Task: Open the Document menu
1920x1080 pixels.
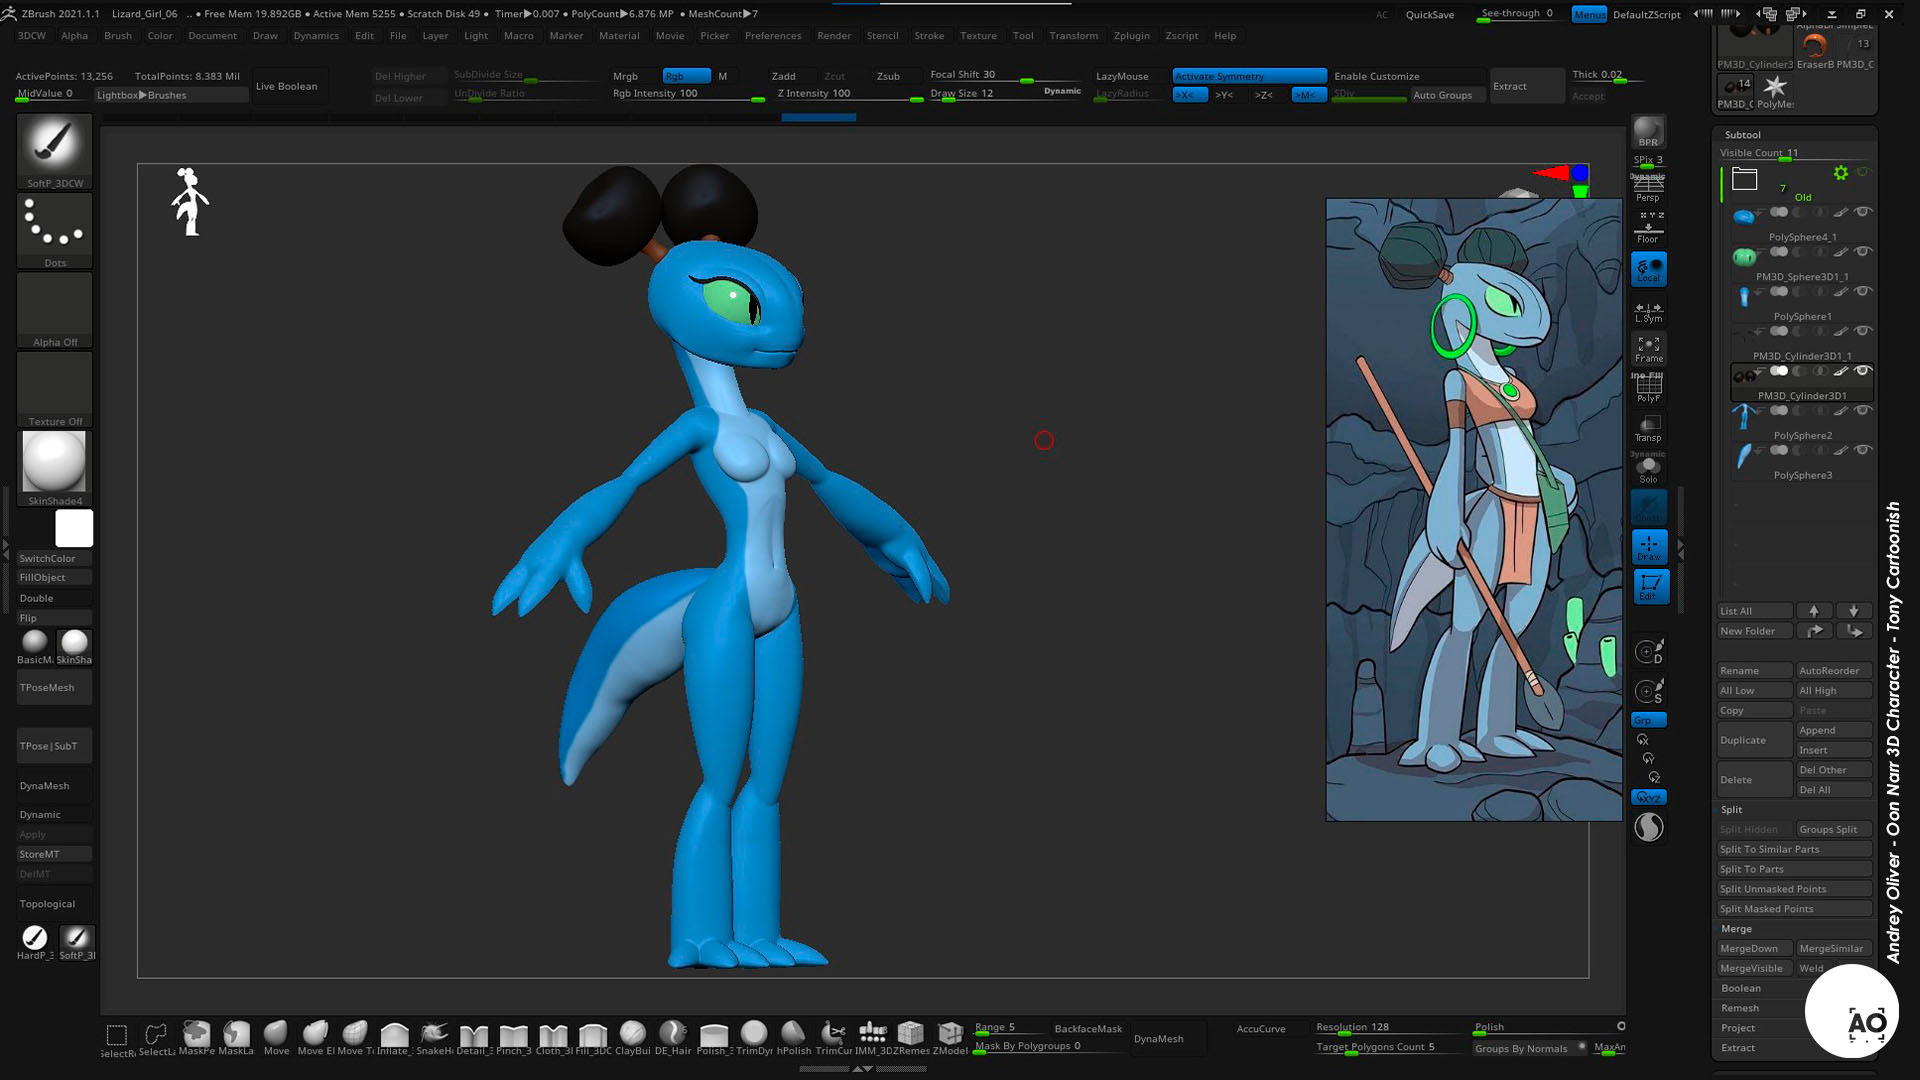Action: [x=213, y=36]
